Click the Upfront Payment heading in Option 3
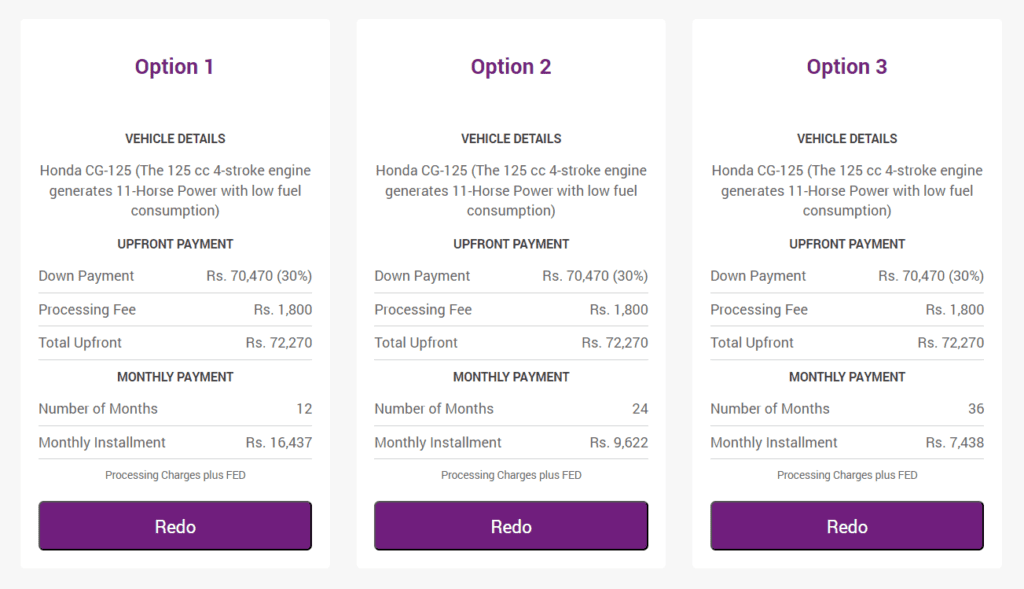Viewport: 1024px width, 589px height. (x=847, y=244)
